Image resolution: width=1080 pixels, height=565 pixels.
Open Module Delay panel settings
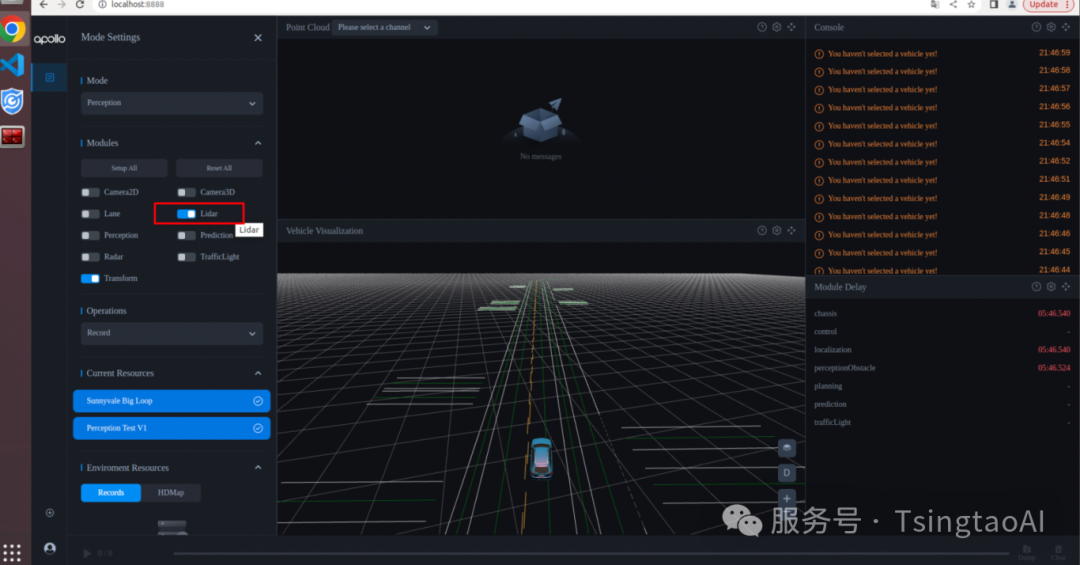point(1051,287)
